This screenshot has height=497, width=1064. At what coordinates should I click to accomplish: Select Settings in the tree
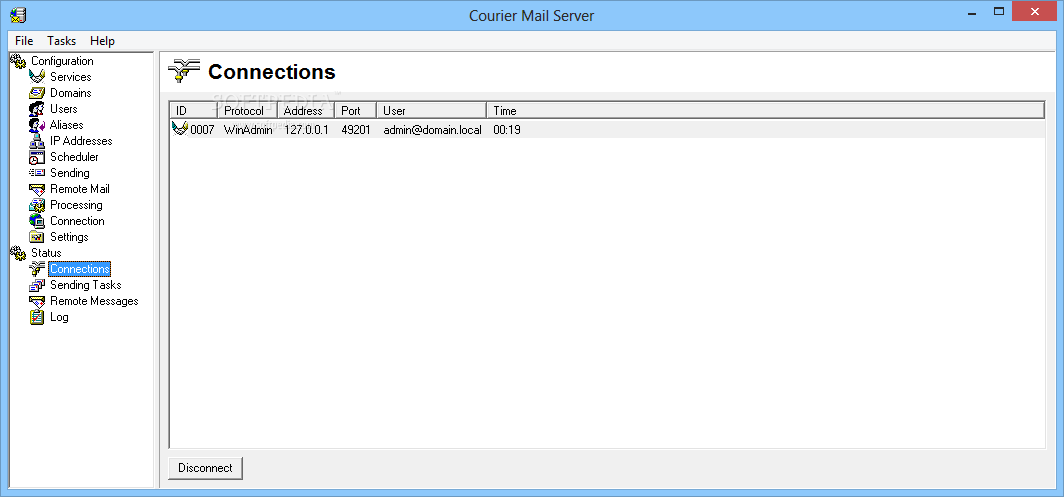[x=69, y=237]
